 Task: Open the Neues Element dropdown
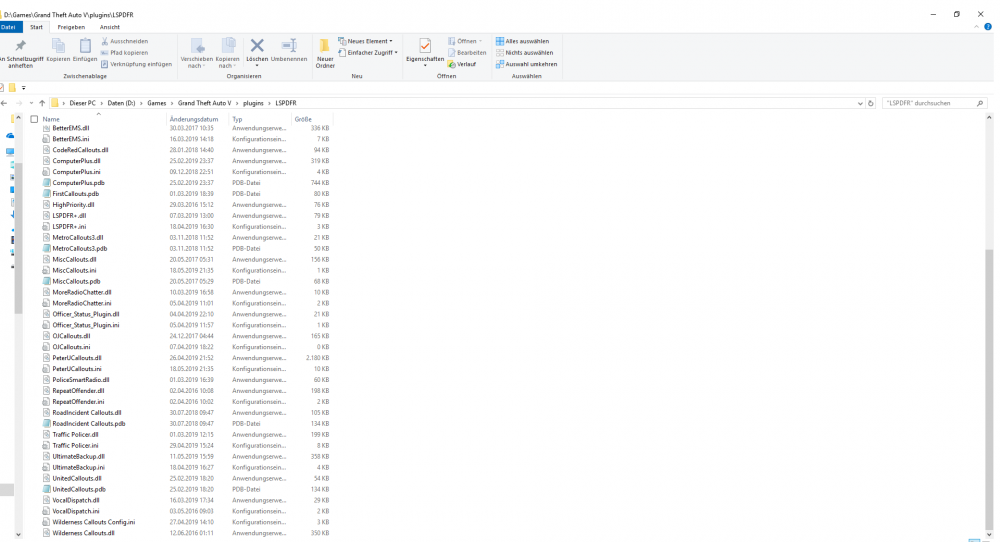point(365,41)
